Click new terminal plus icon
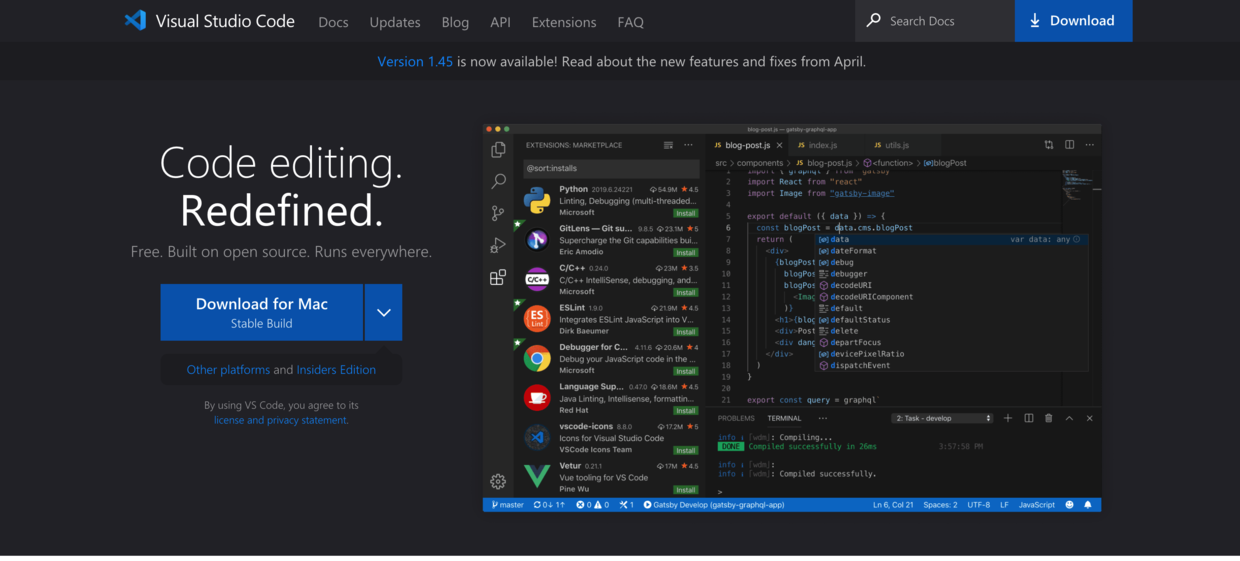Viewport: 1240px width, 561px height. (1008, 418)
